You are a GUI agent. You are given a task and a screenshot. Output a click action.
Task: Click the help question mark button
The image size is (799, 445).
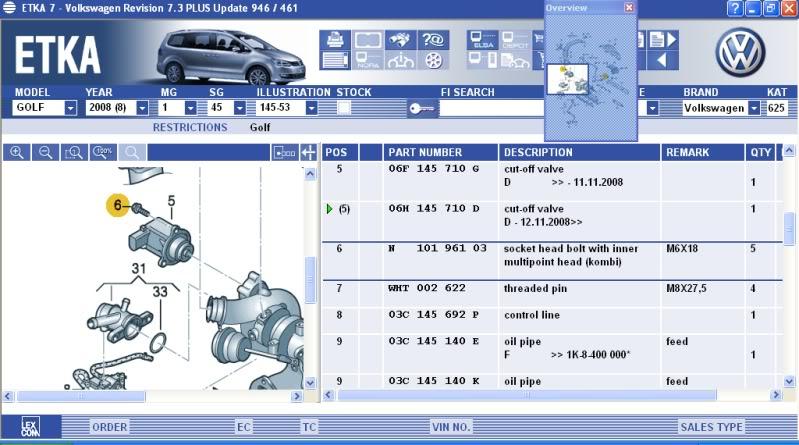(735, 8)
